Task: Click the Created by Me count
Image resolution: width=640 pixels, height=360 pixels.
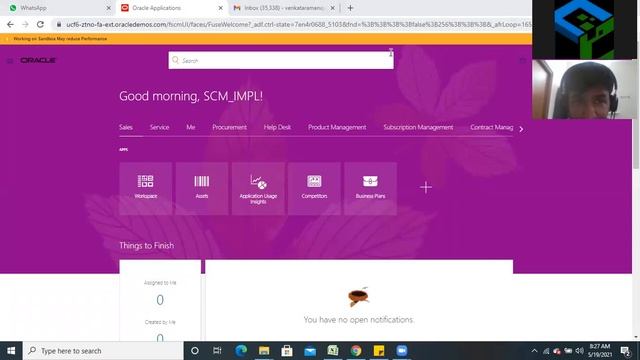Action: coord(160,337)
